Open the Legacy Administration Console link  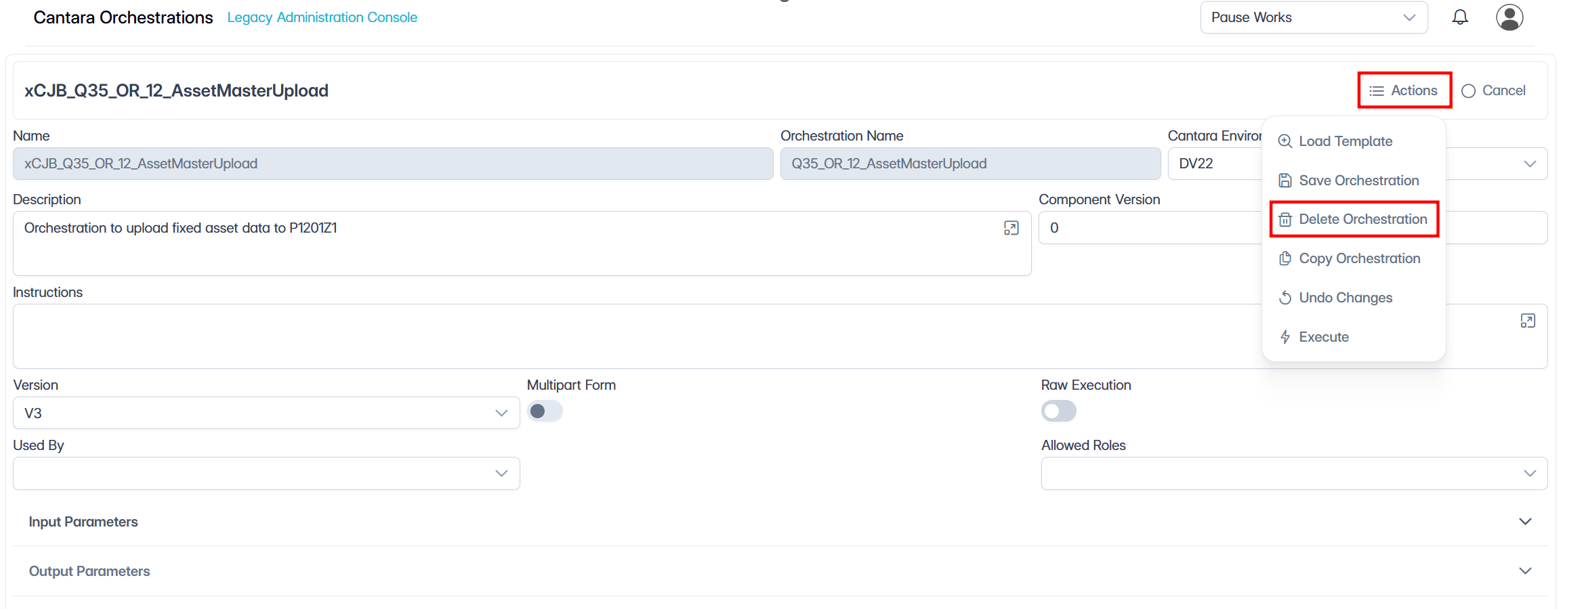coord(322,17)
